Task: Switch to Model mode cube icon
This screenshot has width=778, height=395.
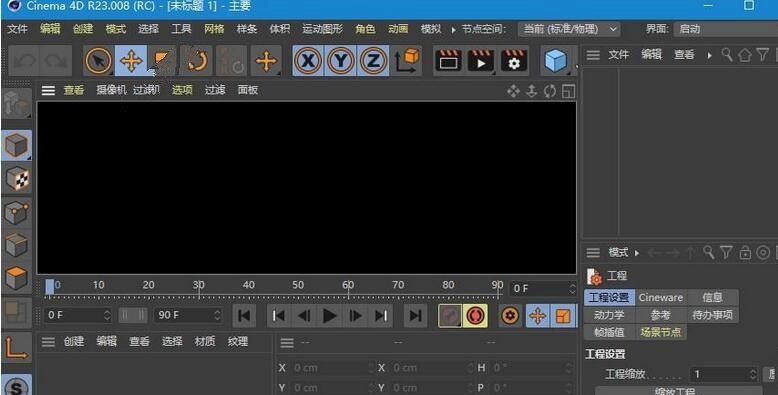Action: (16, 145)
